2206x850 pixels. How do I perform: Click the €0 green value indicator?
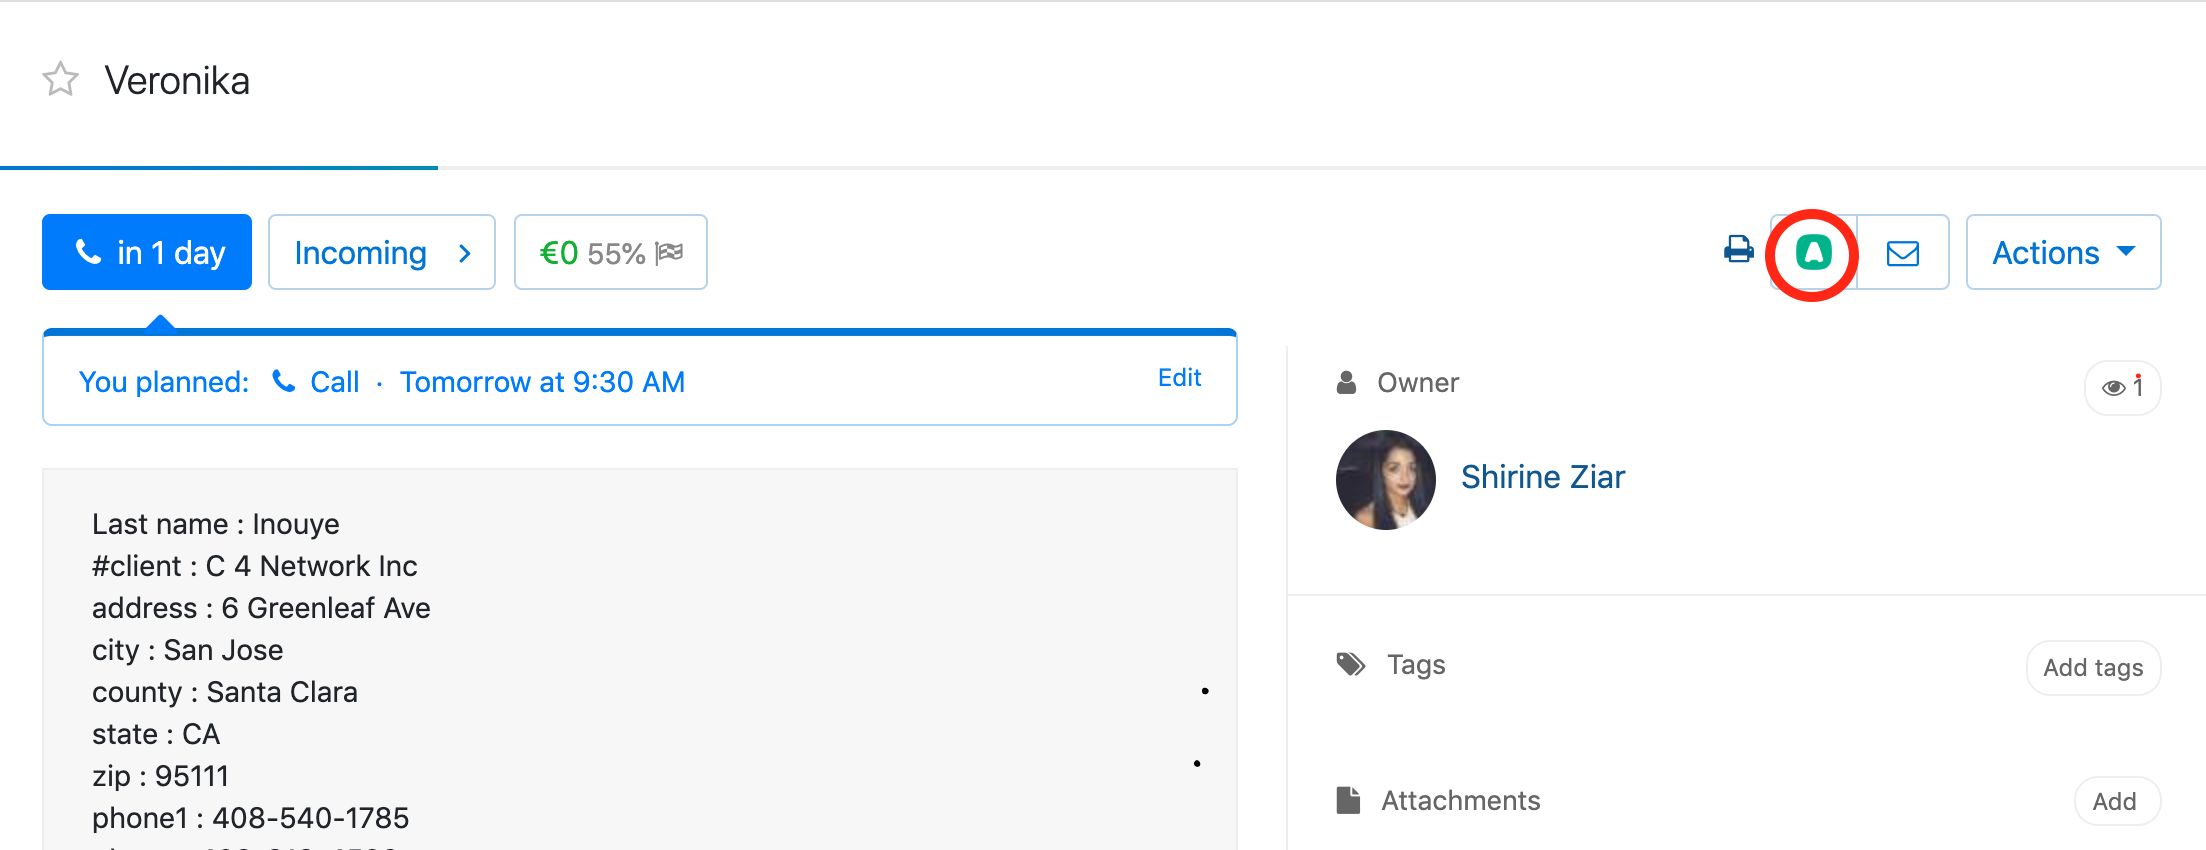(558, 252)
